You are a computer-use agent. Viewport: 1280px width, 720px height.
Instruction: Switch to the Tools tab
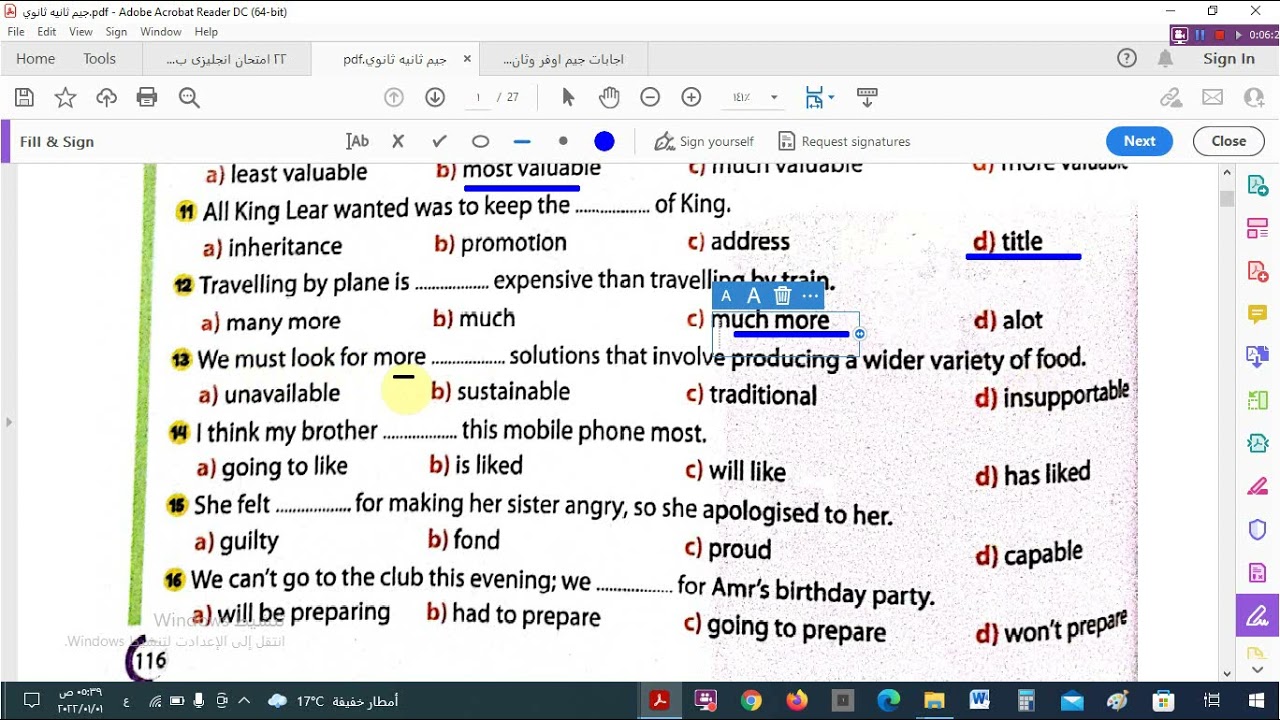pyautogui.click(x=100, y=59)
